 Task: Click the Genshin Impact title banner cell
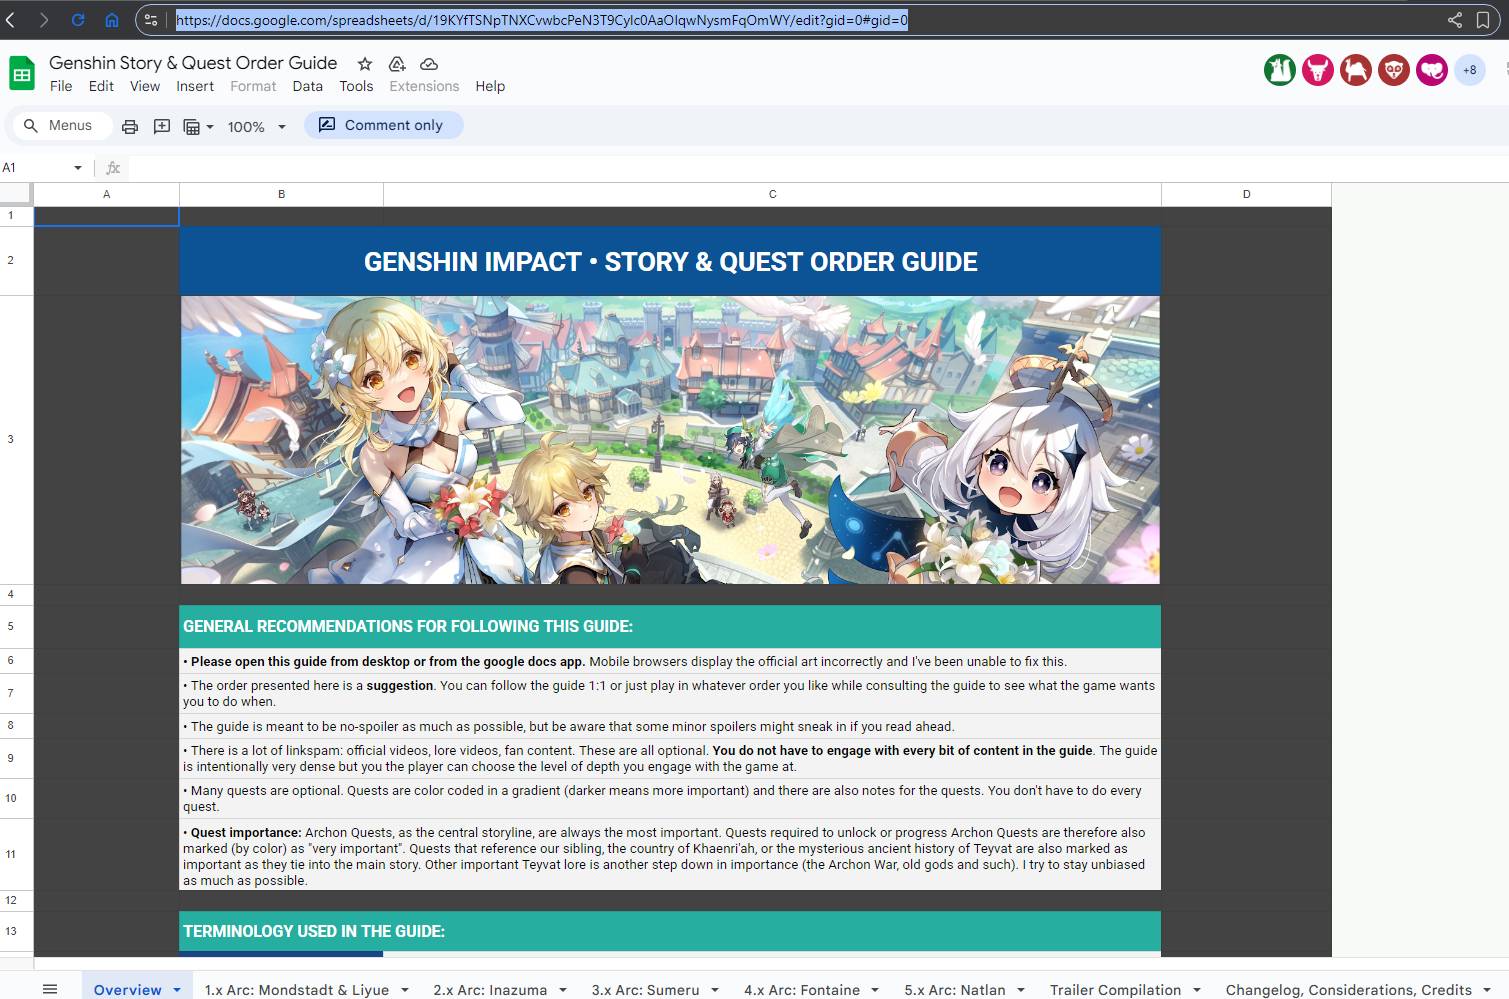click(x=670, y=261)
